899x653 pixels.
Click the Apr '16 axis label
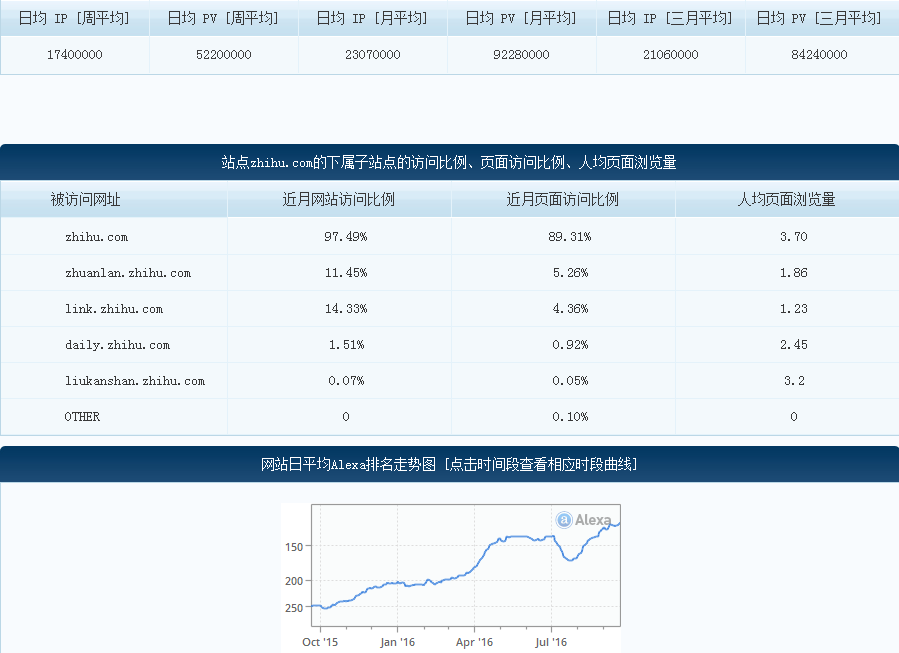[474, 642]
